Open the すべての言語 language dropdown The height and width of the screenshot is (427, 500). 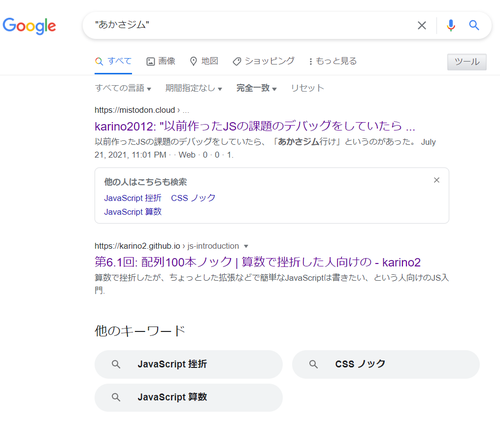(x=123, y=88)
